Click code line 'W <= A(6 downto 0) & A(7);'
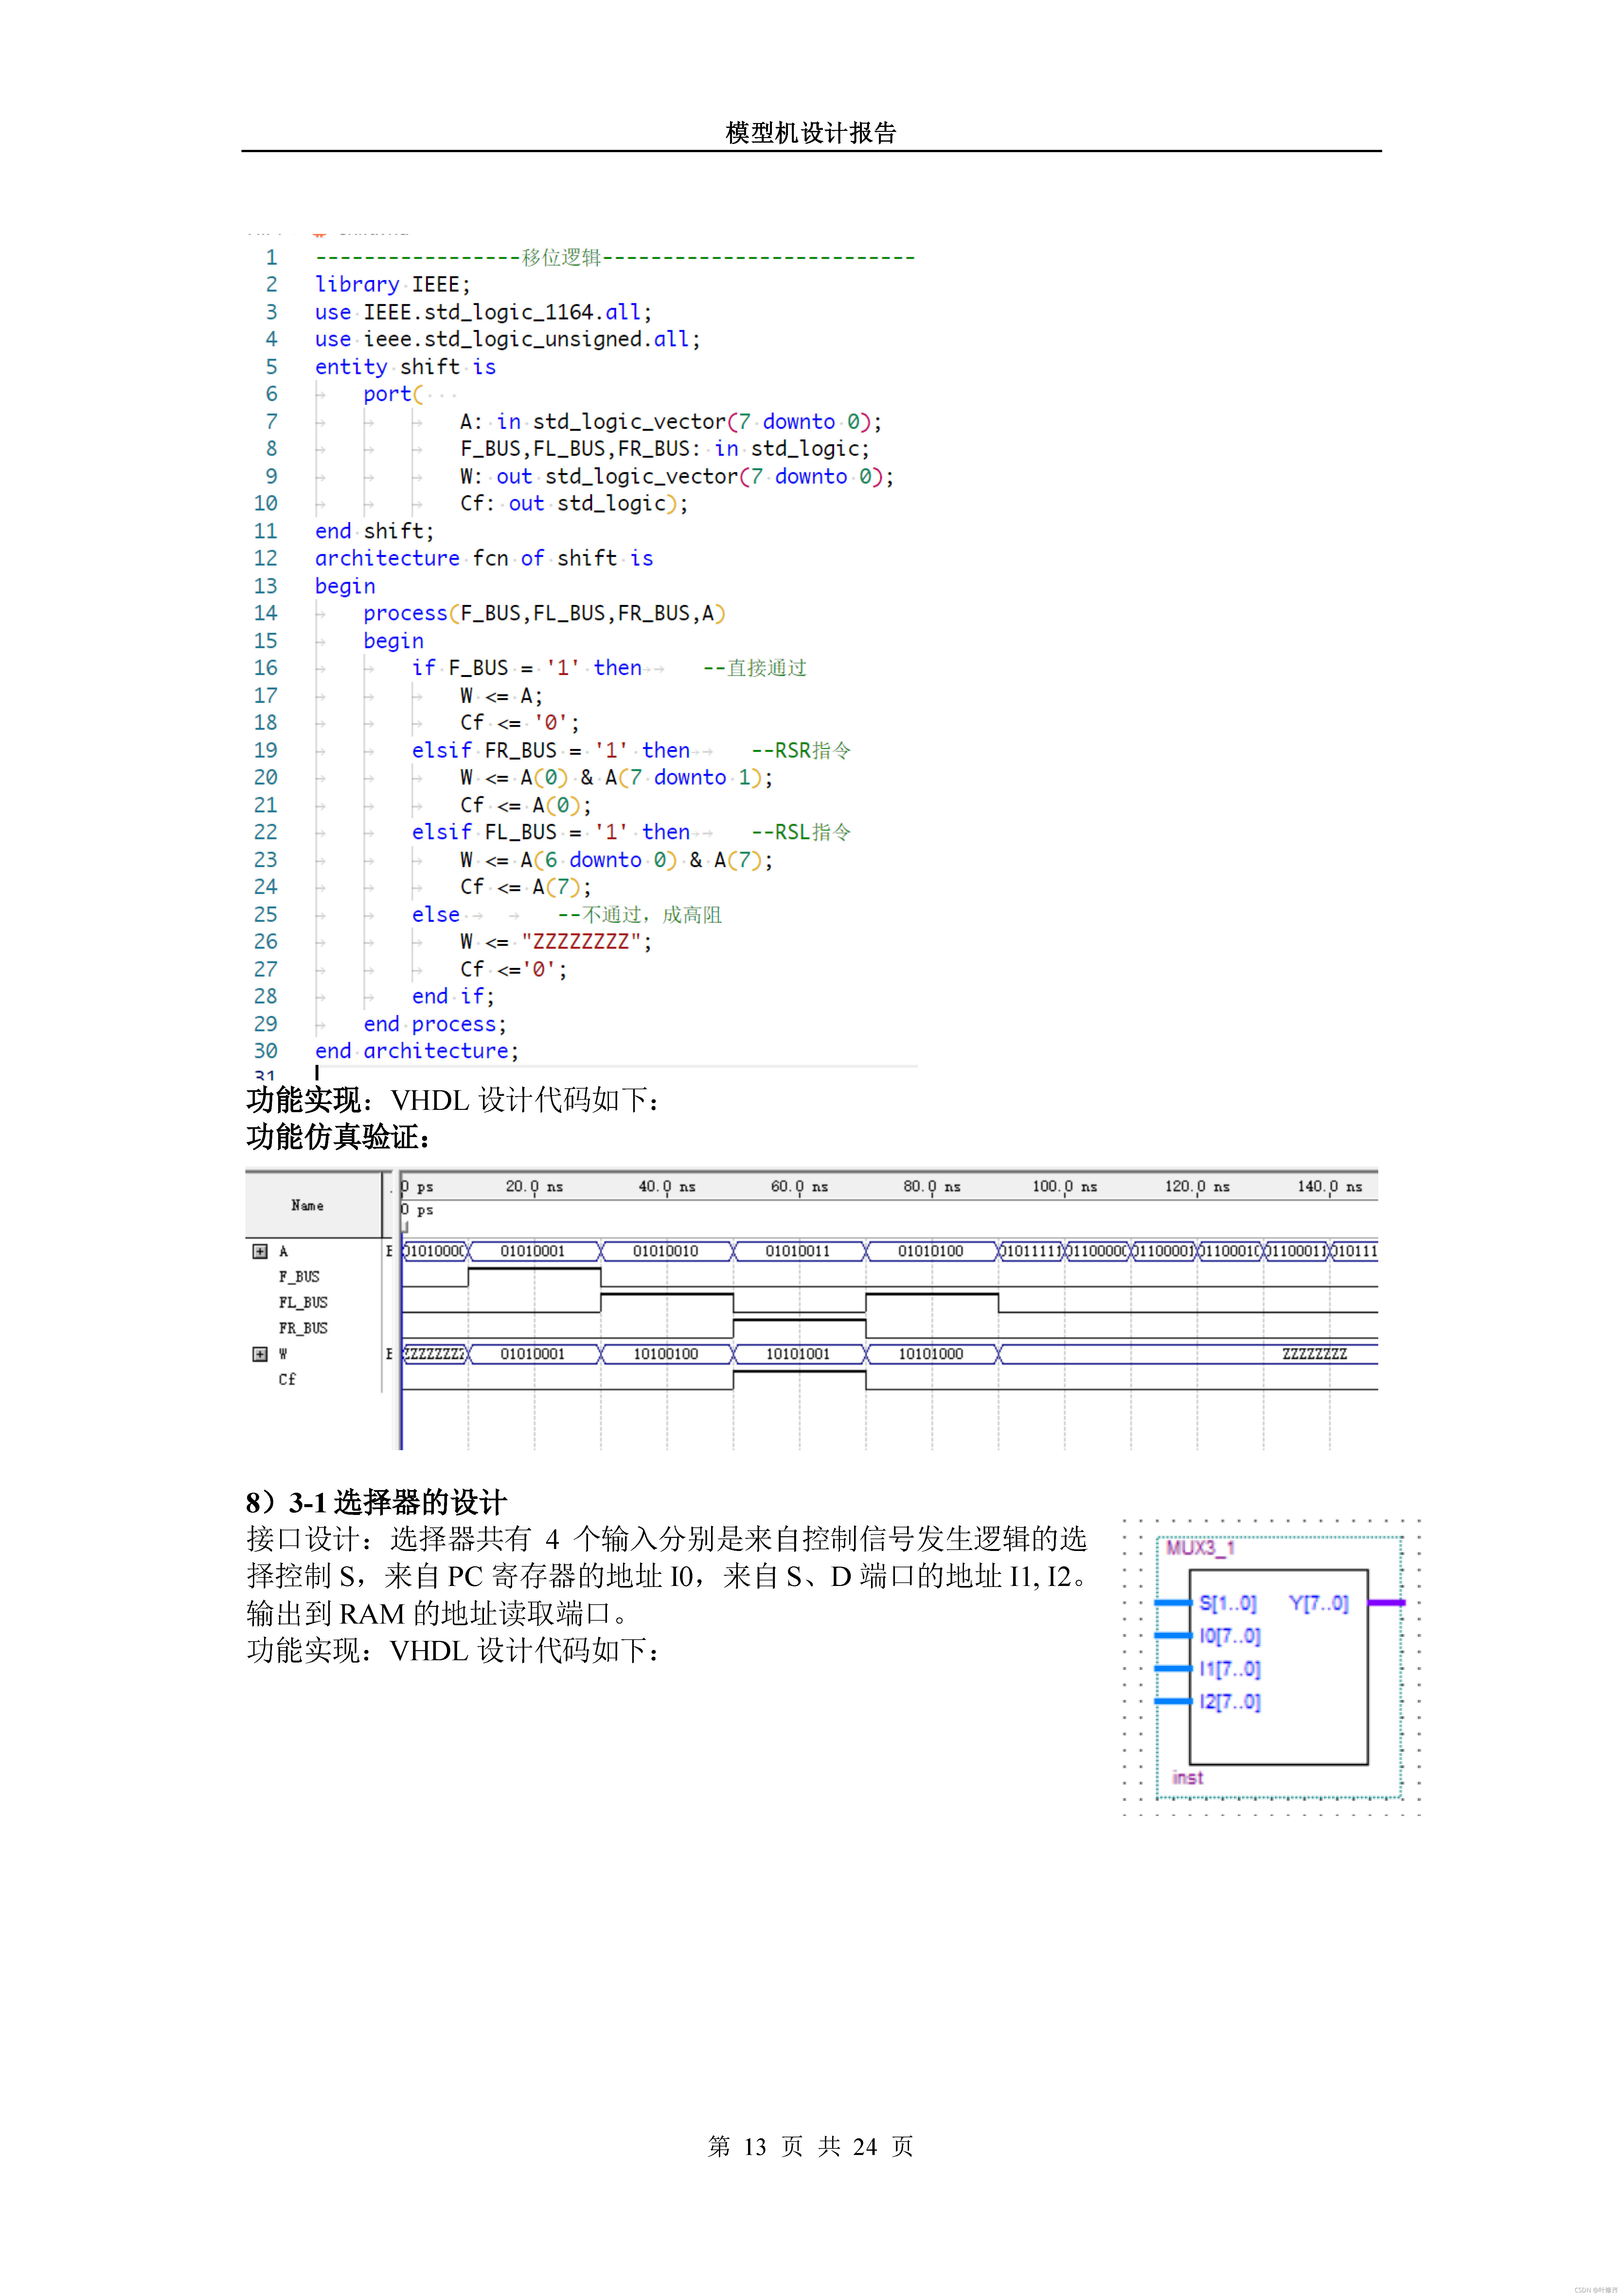Viewport: 1623px width, 2296px height. click(617, 860)
